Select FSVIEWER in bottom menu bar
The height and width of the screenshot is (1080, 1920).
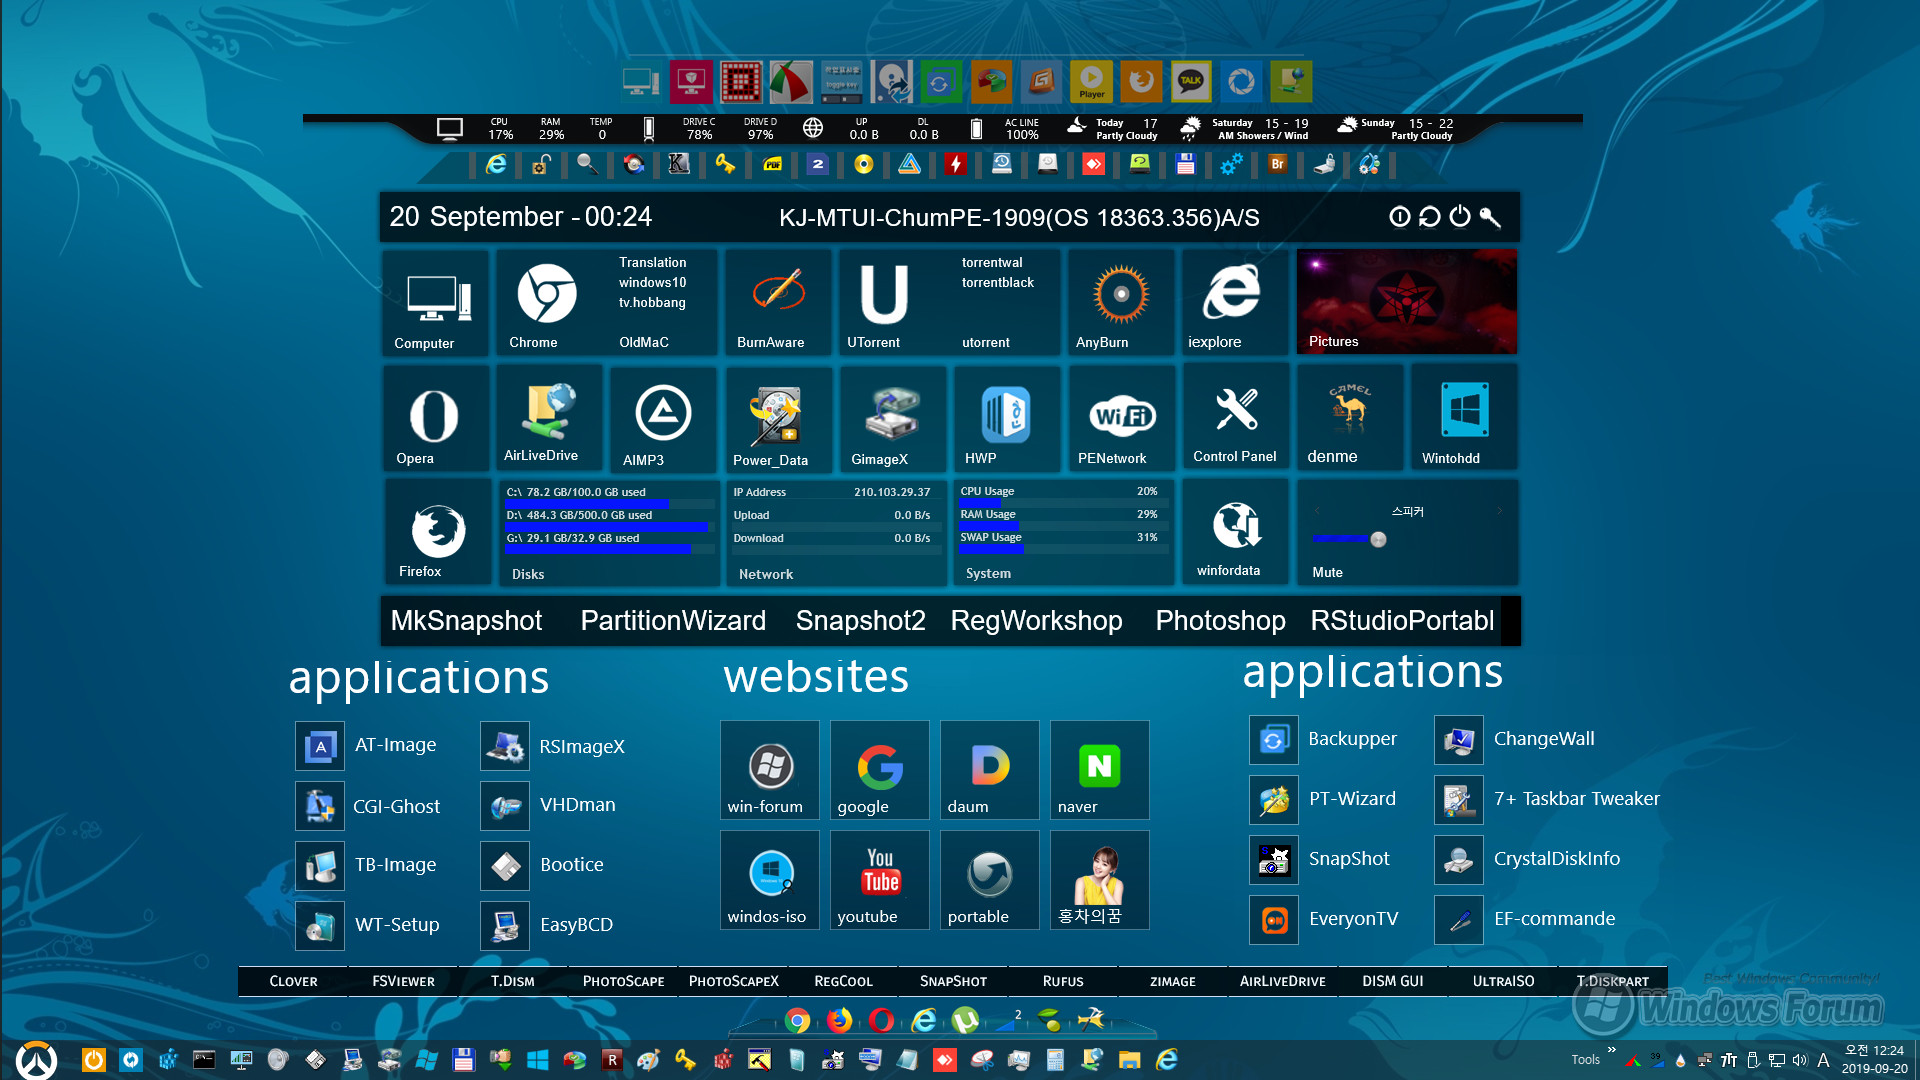point(403,981)
